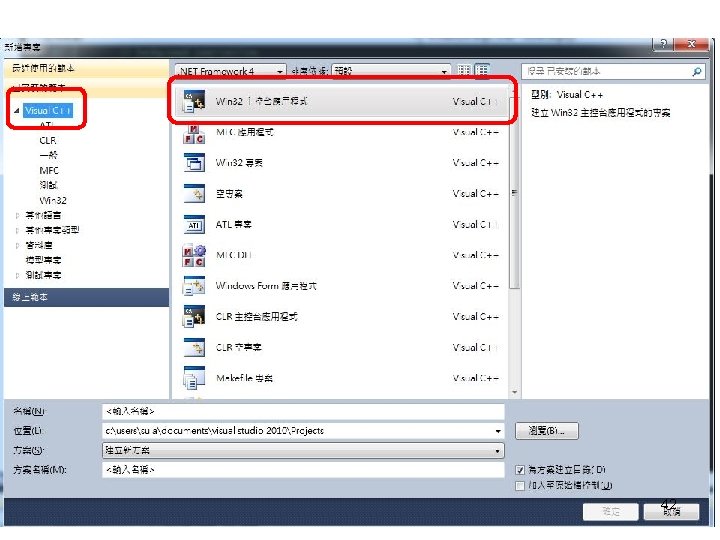Switch to medium icons view
This screenshot has width=720, height=540.
482,70
